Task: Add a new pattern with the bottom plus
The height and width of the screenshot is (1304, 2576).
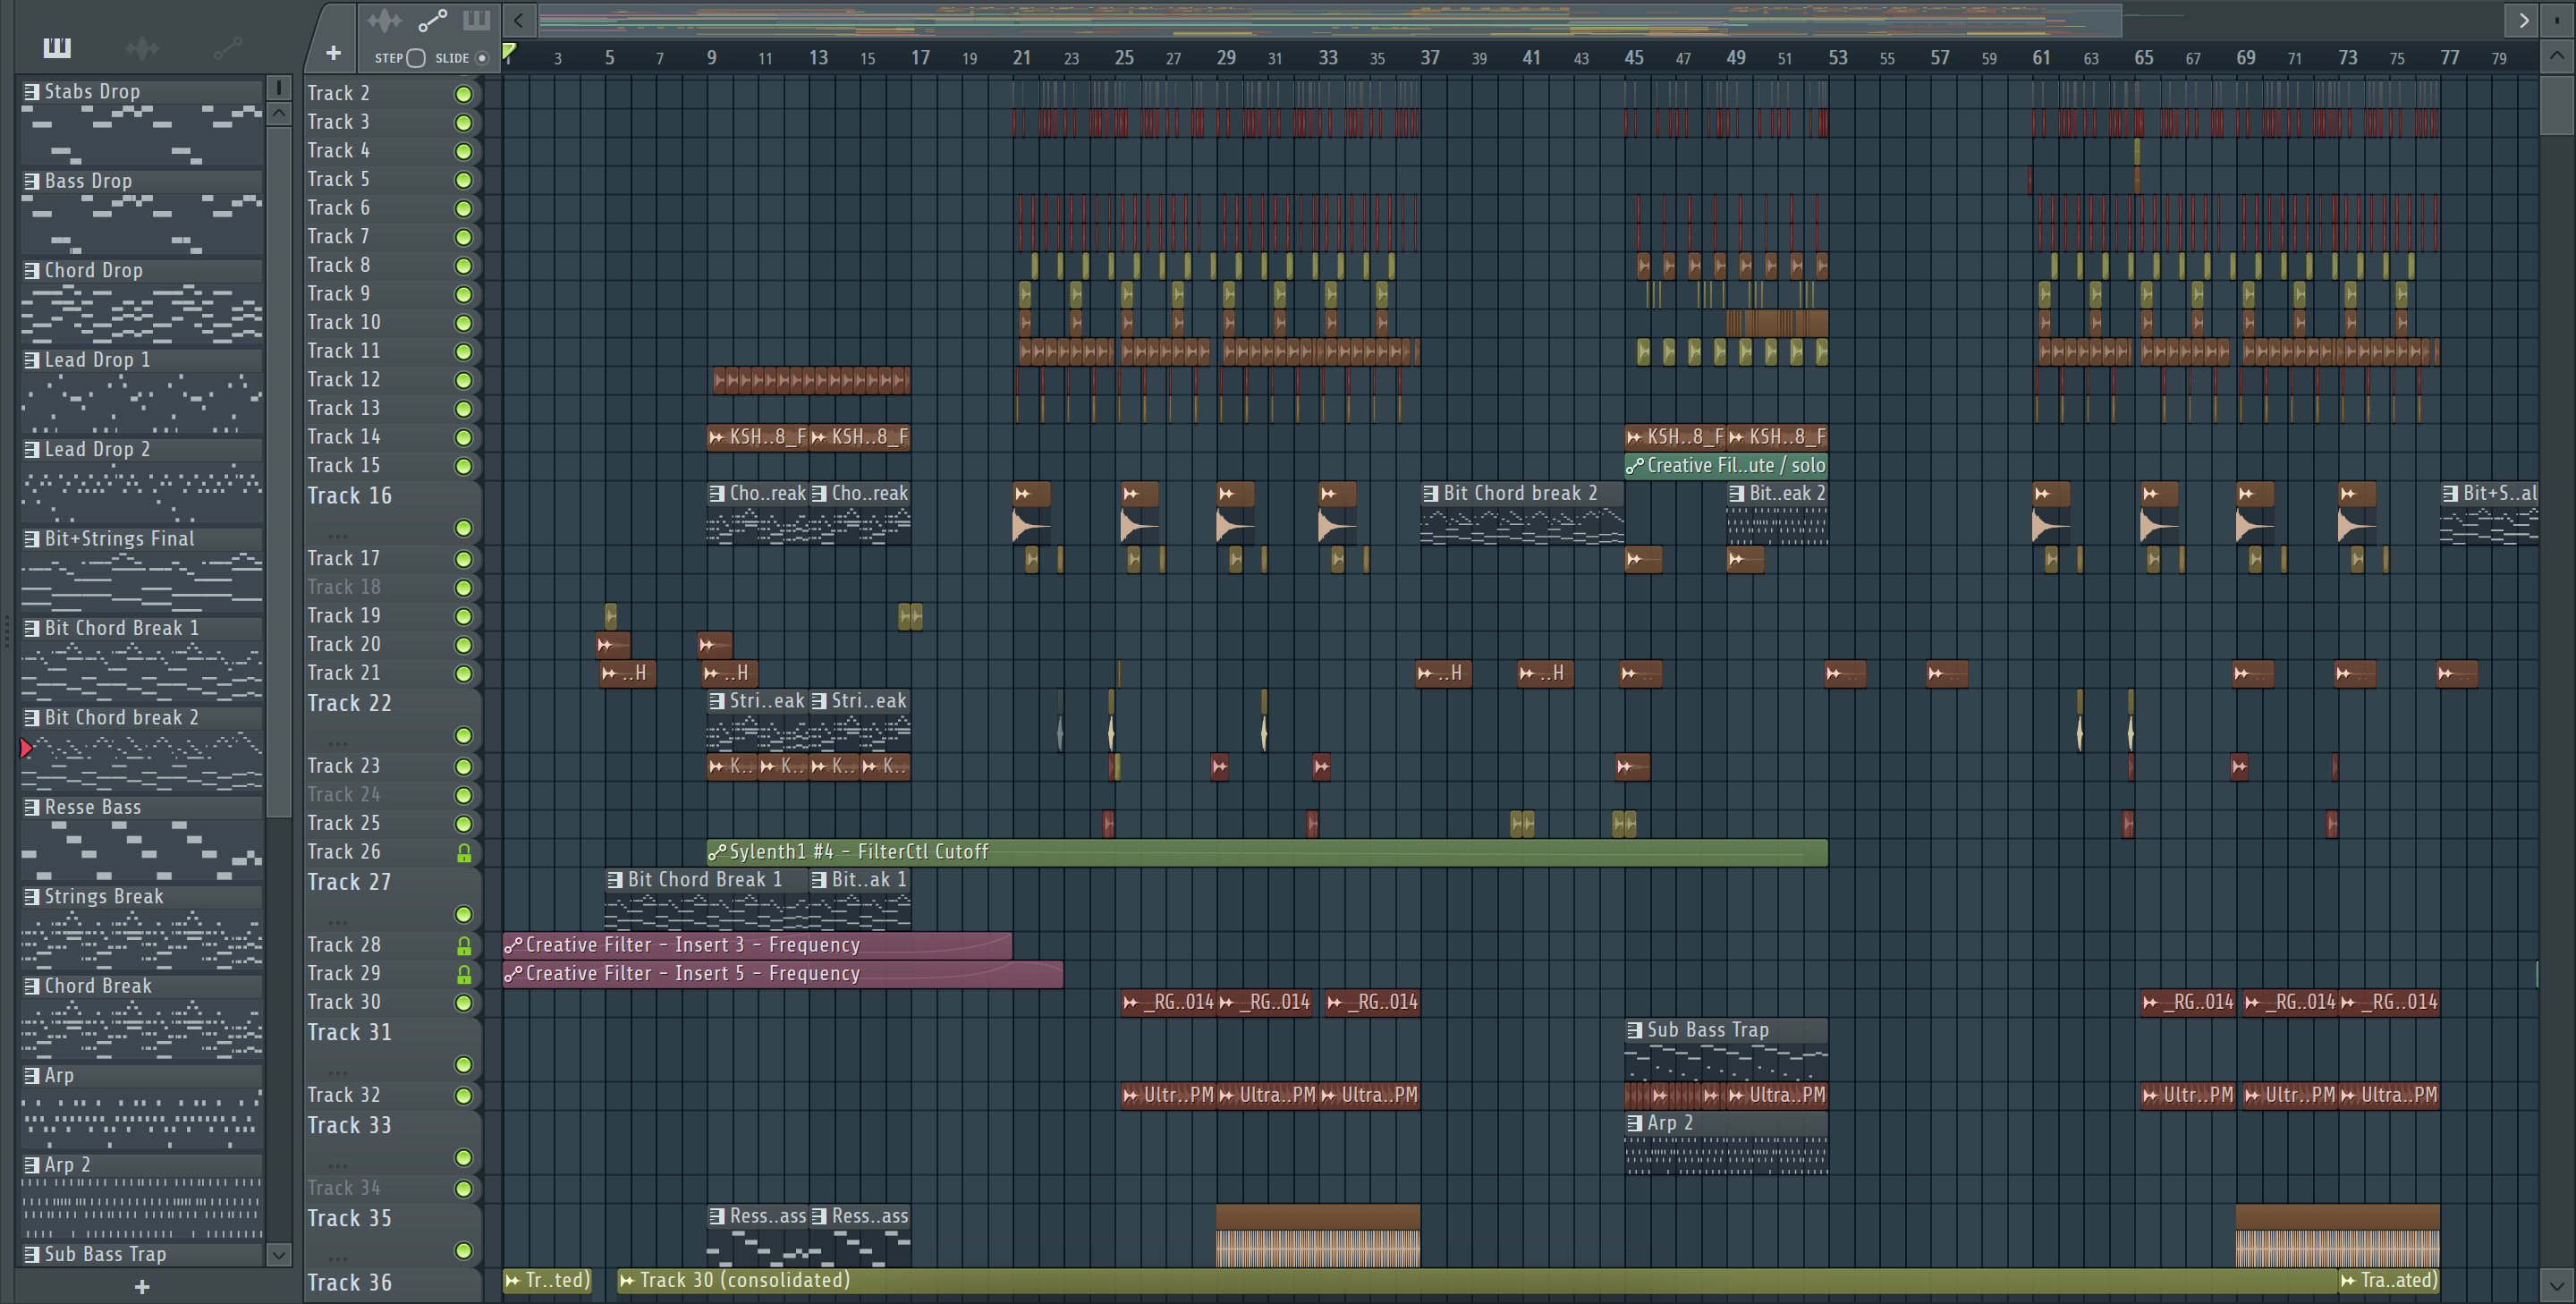Action: pos(142,1287)
